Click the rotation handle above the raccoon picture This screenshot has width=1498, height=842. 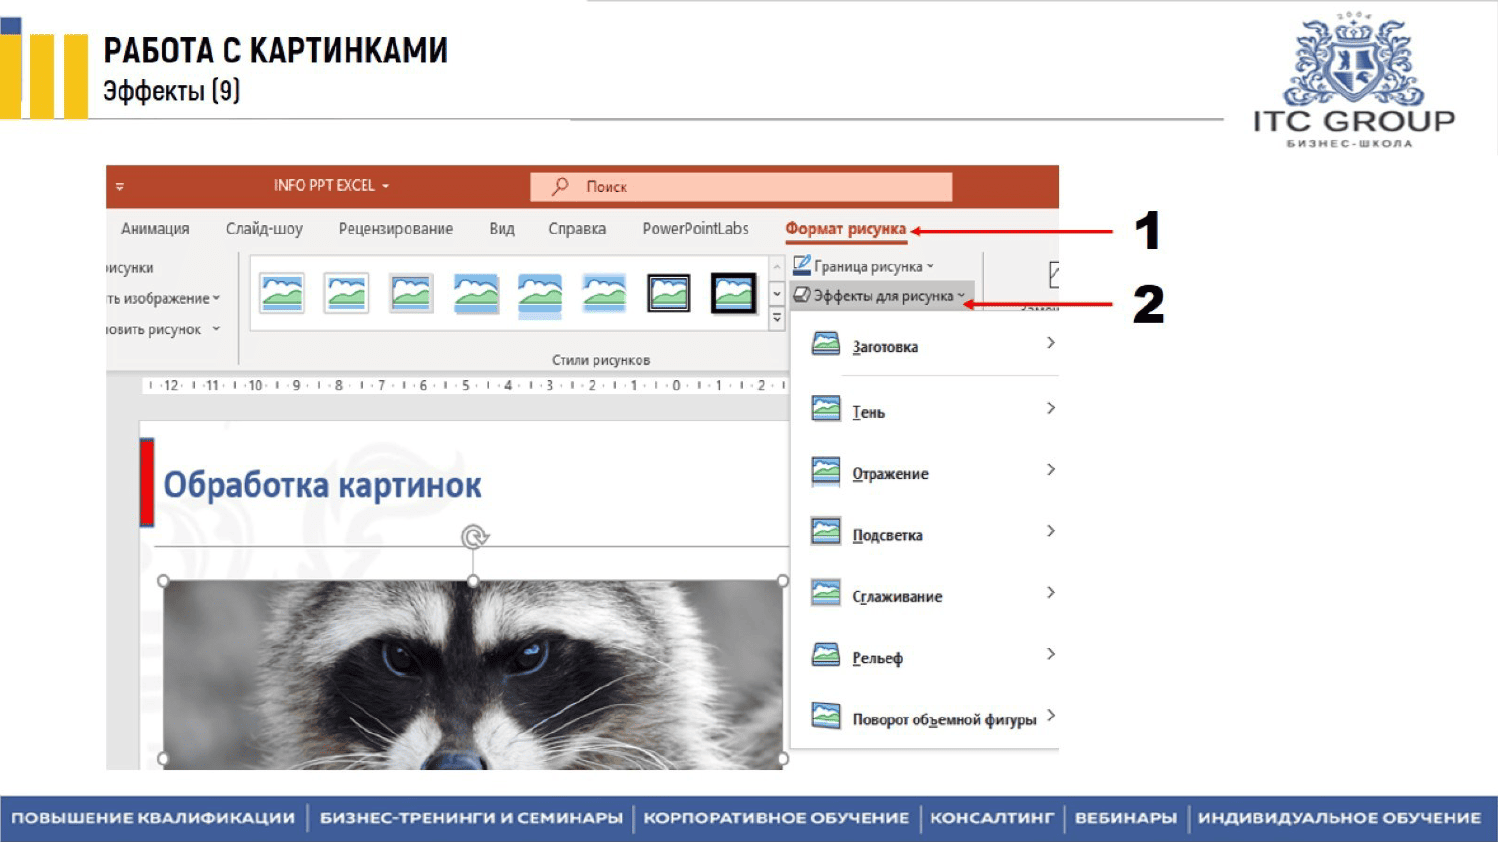(x=474, y=538)
